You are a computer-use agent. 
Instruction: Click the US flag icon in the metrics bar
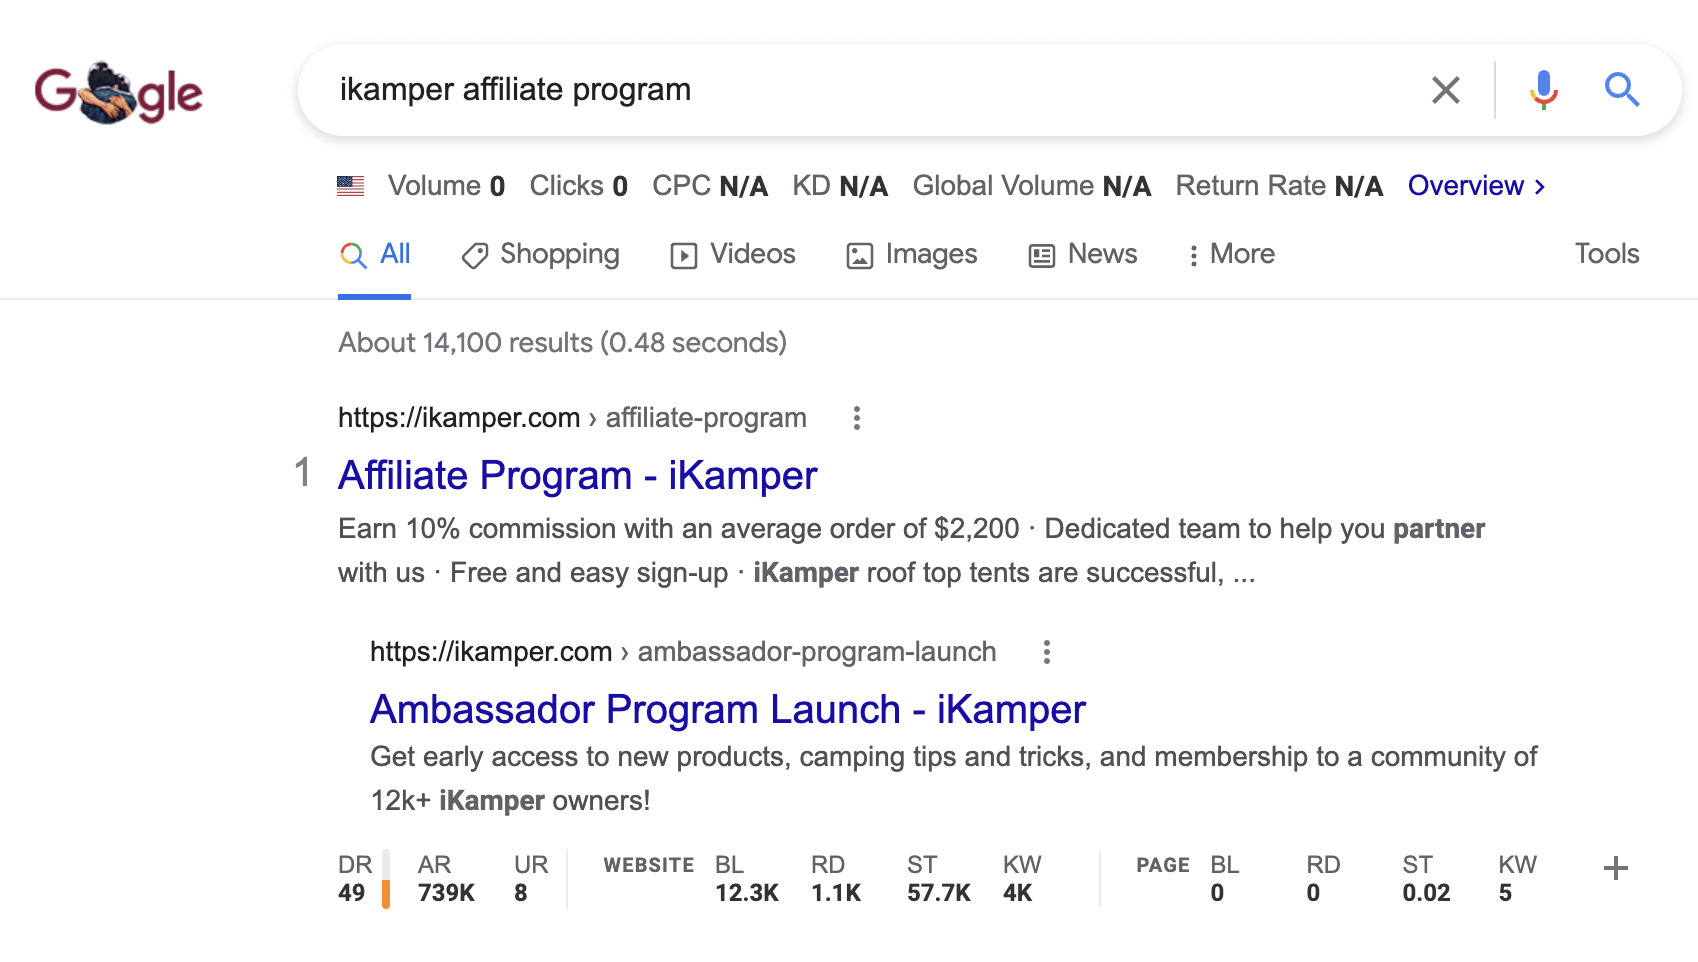pos(351,185)
